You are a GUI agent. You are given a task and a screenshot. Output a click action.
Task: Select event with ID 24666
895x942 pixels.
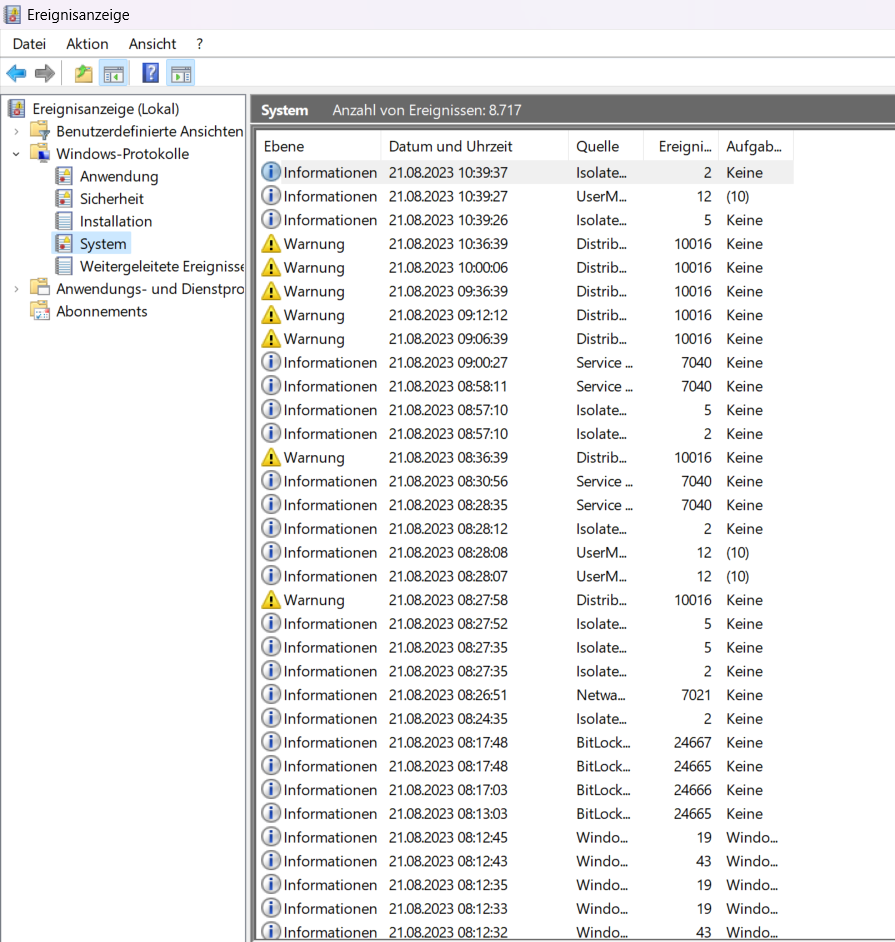click(x=526, y=789)
